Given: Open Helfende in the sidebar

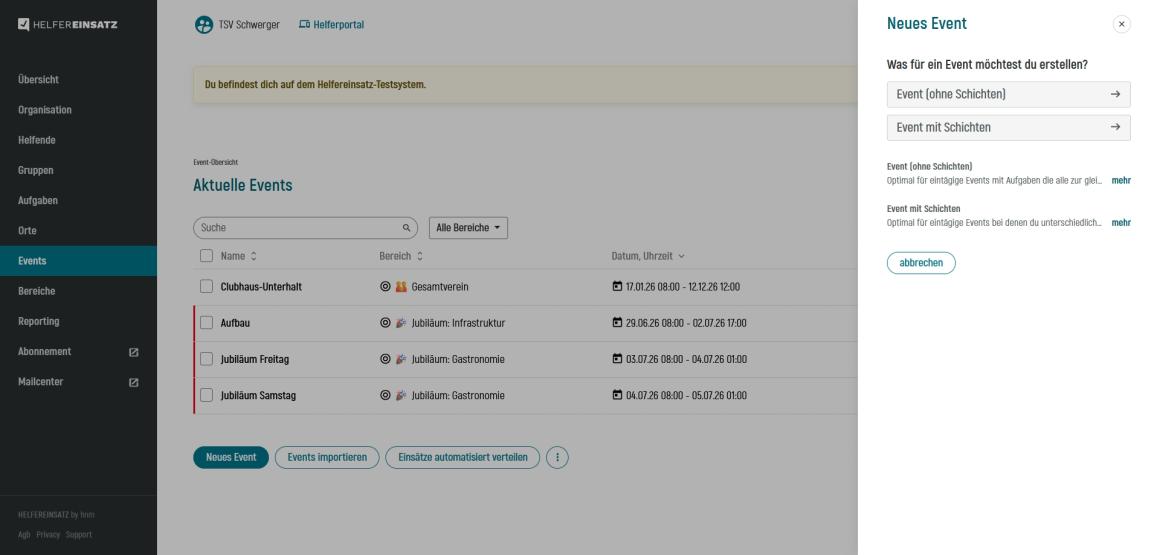Looking at the screenshot, I should tap(37, 140).
